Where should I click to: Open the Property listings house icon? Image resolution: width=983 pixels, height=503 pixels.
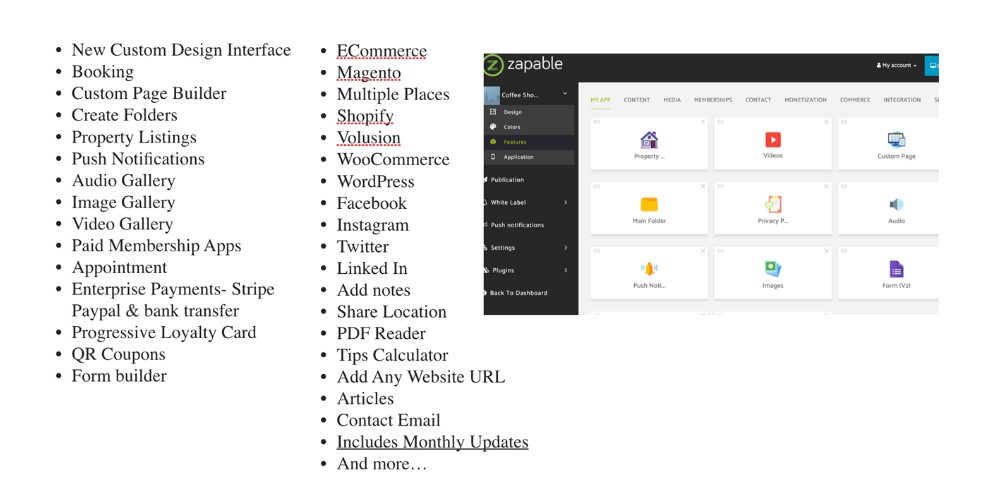649,139
